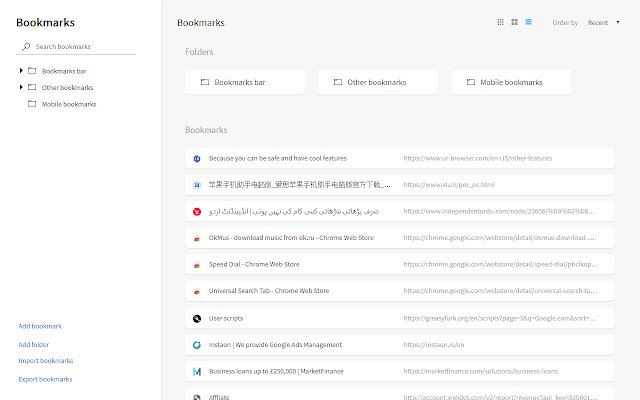Expand Other bookmarks tree arrow
Screen dimensions: 640x400
(21, 87)
